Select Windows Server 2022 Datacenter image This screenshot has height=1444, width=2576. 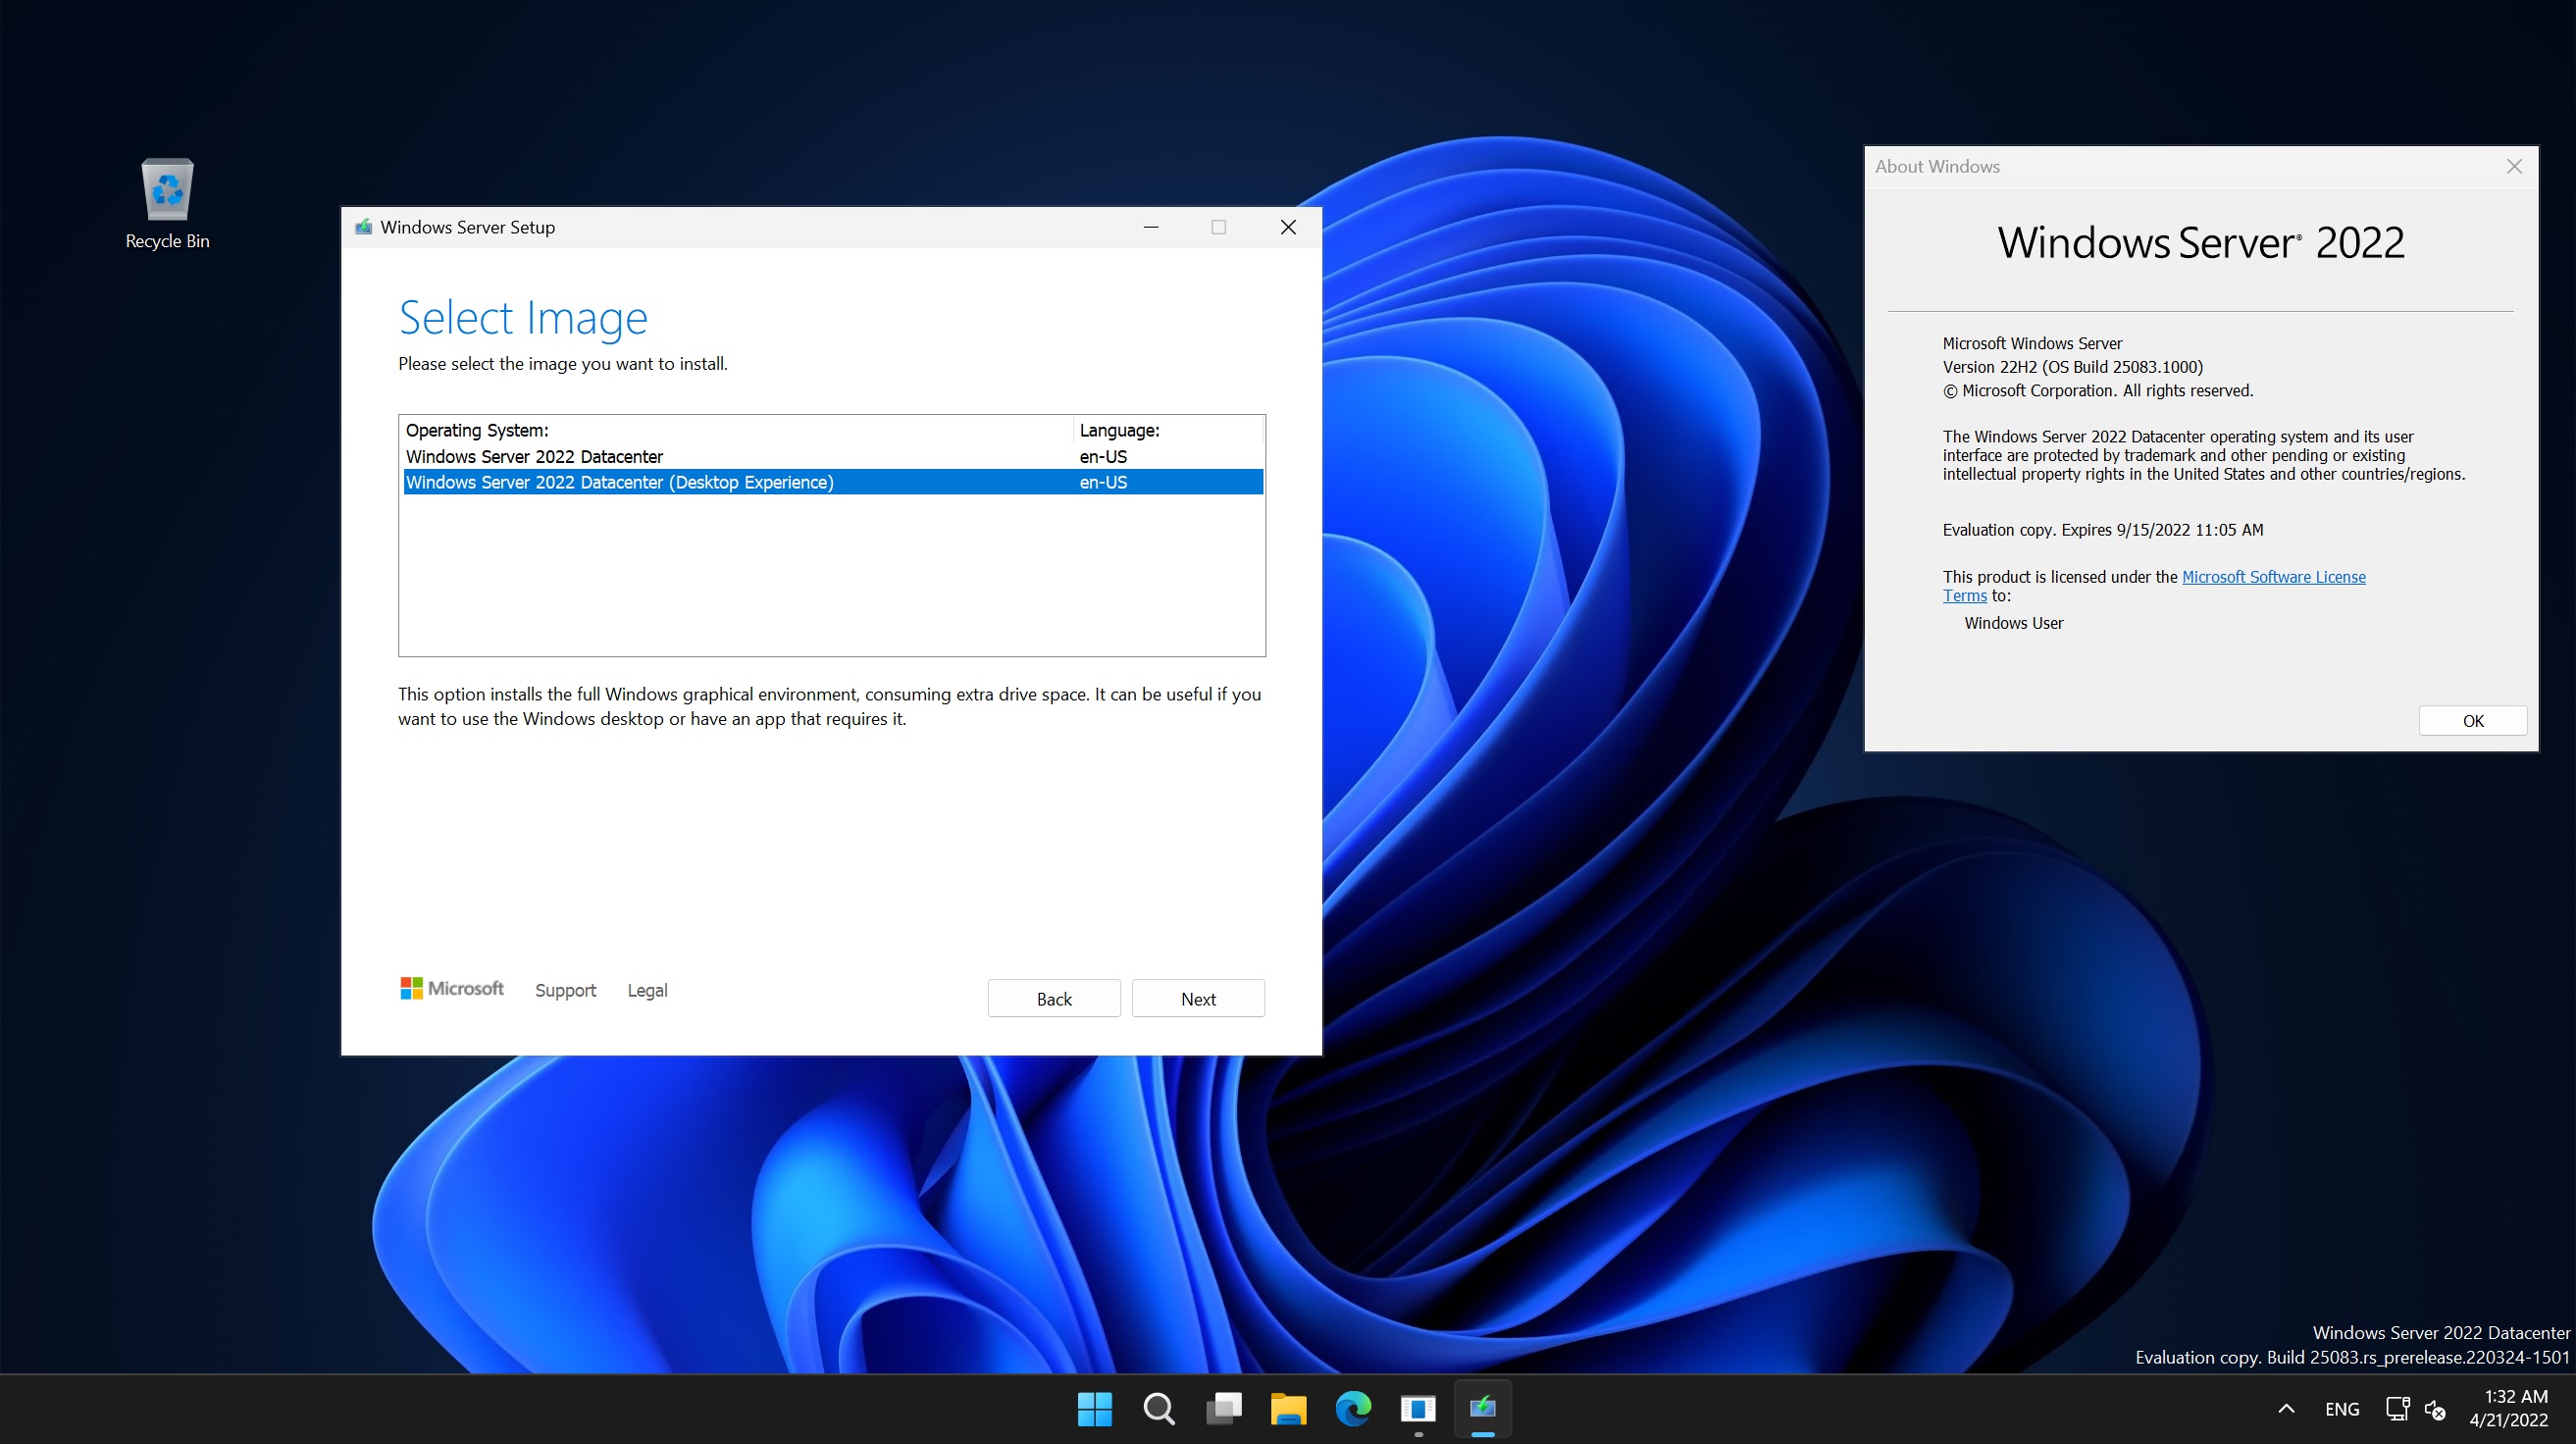[534, 456]
